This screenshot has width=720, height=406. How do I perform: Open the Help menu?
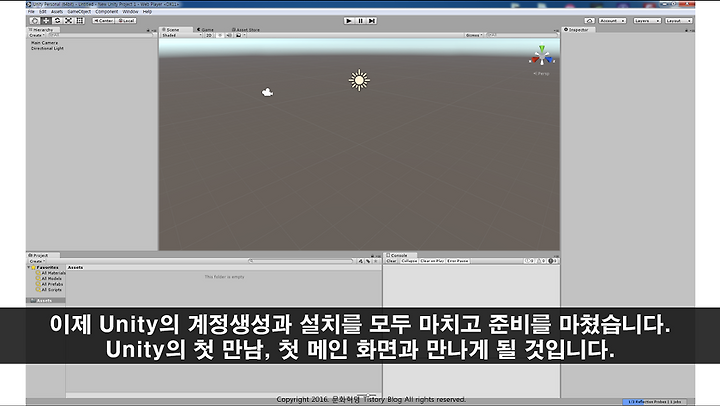(x=147, y=11)
